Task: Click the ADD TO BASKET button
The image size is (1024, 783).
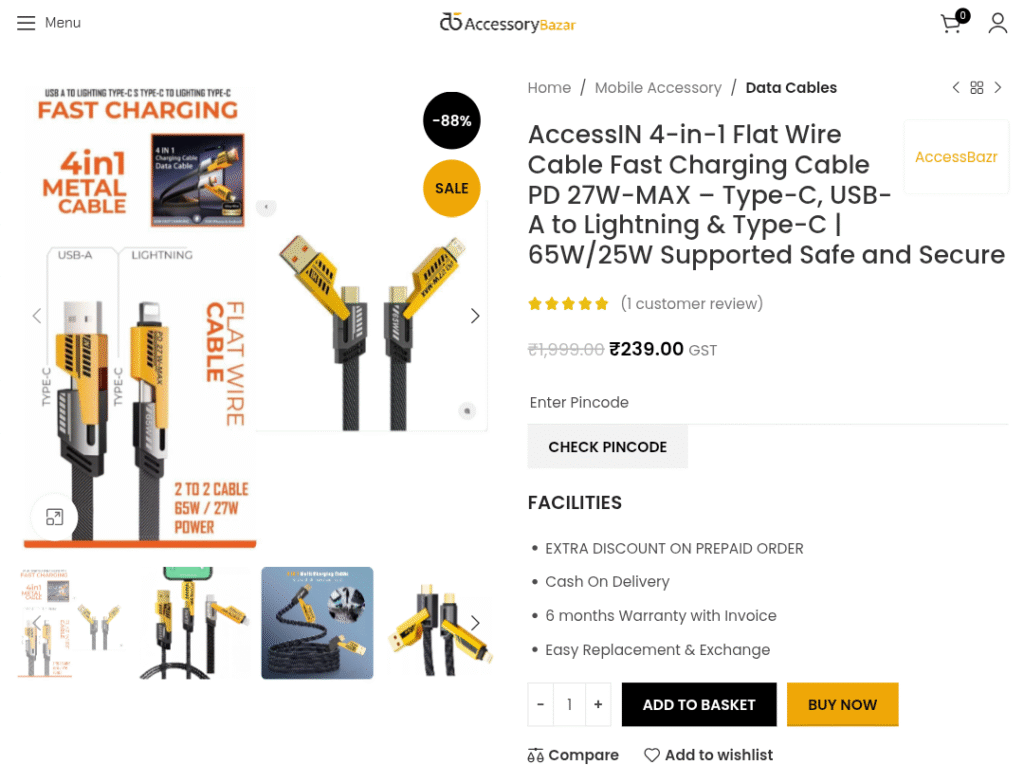Action: coord(699,705)
